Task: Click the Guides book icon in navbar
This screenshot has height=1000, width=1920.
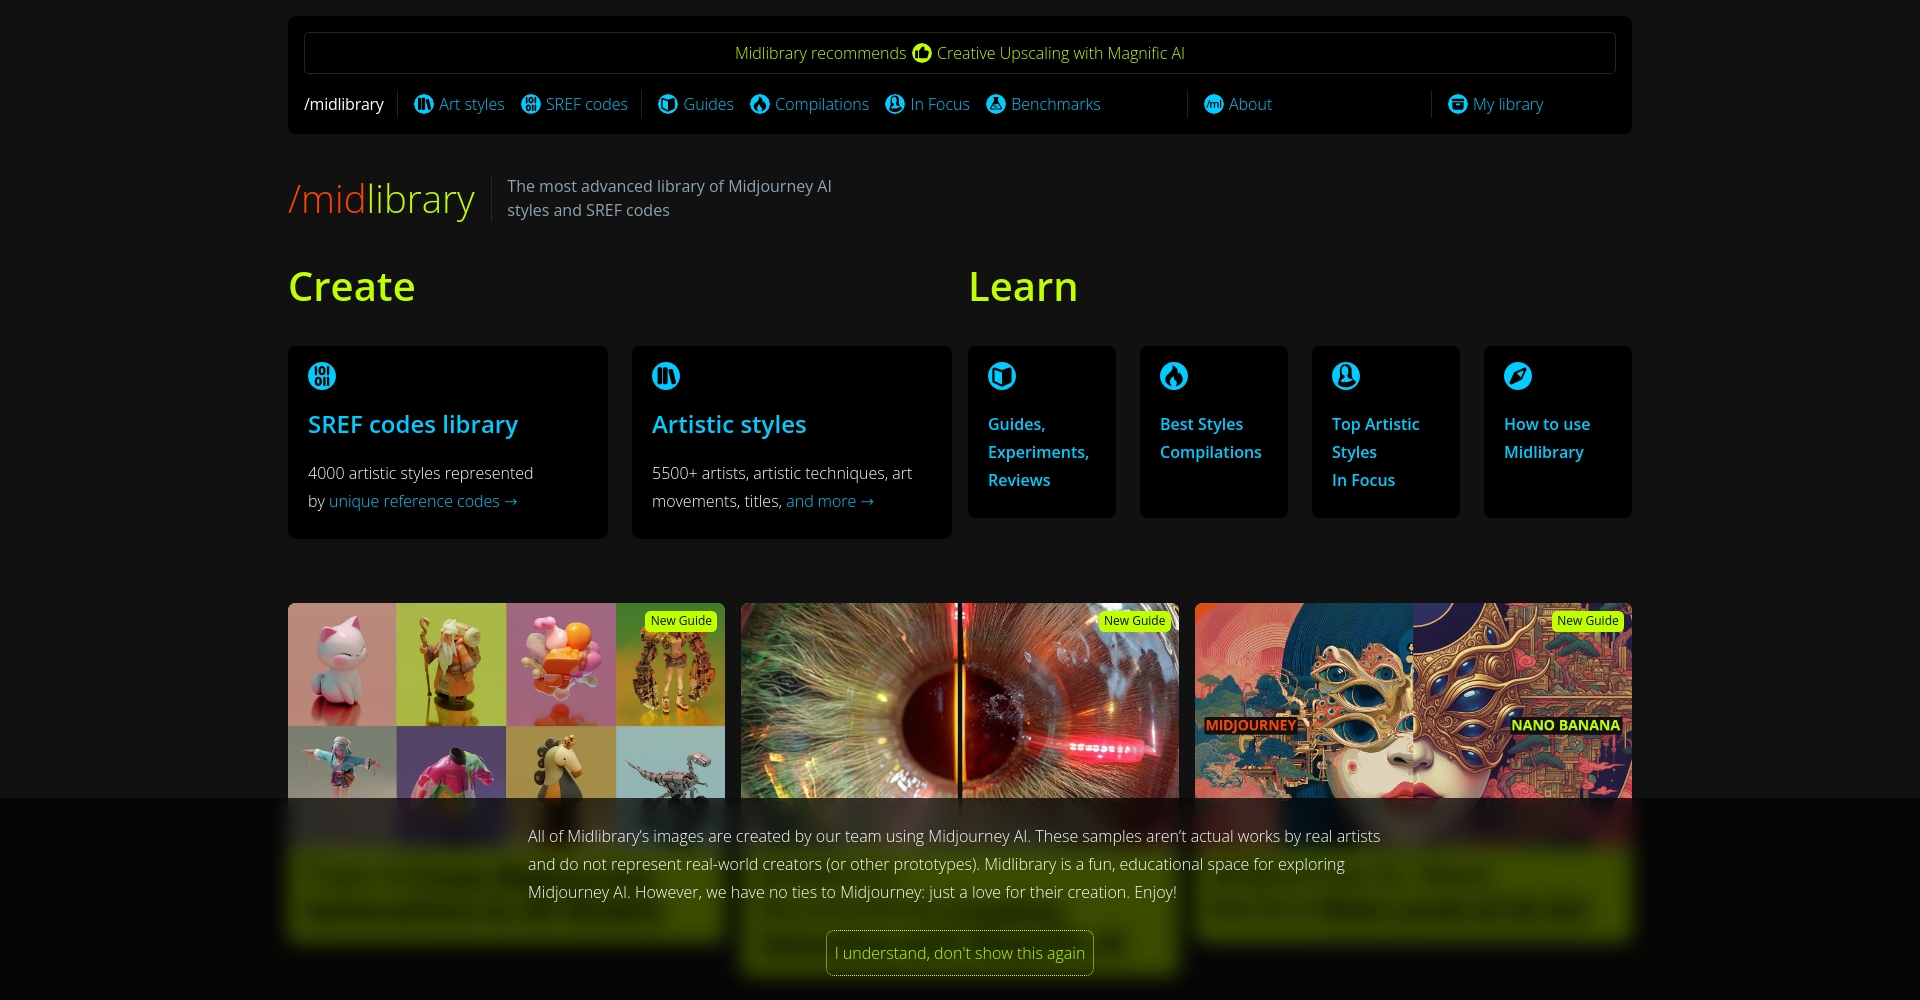Action: 668,104
